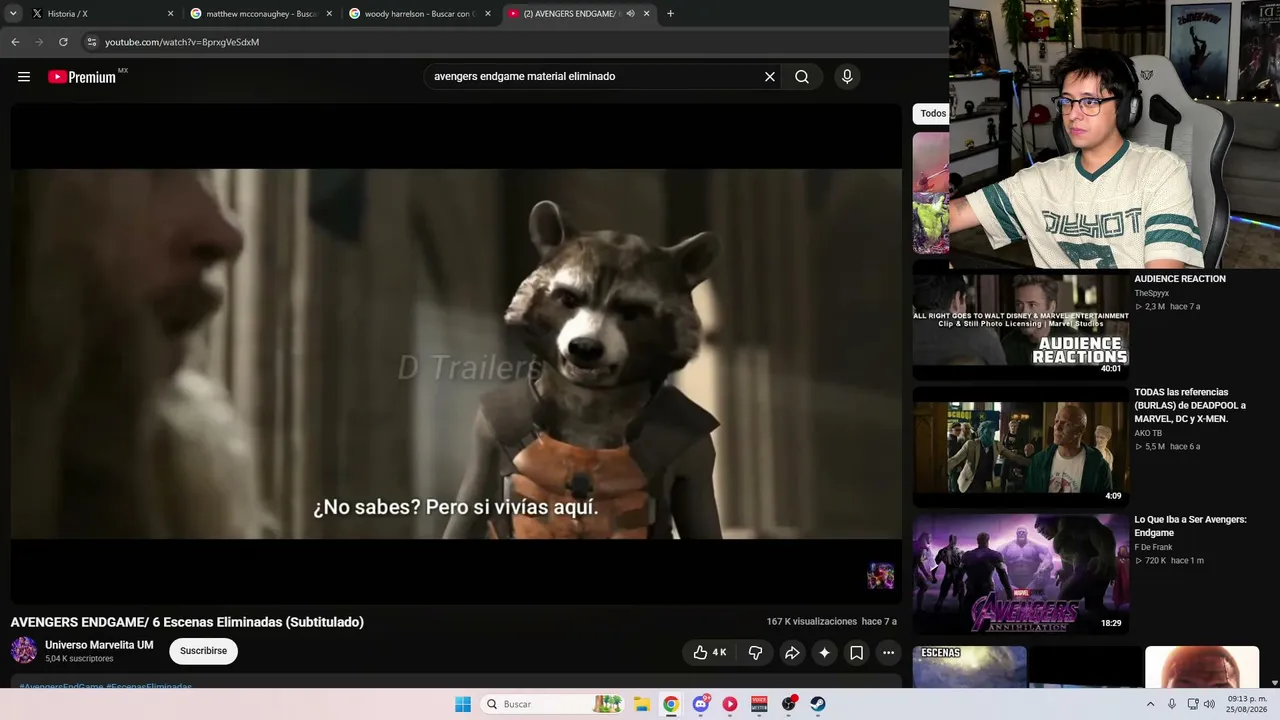The height and width of the screenshot is (720, 1280).
Task: Click the channel watermark in the player corner
Action: point(880,576)
